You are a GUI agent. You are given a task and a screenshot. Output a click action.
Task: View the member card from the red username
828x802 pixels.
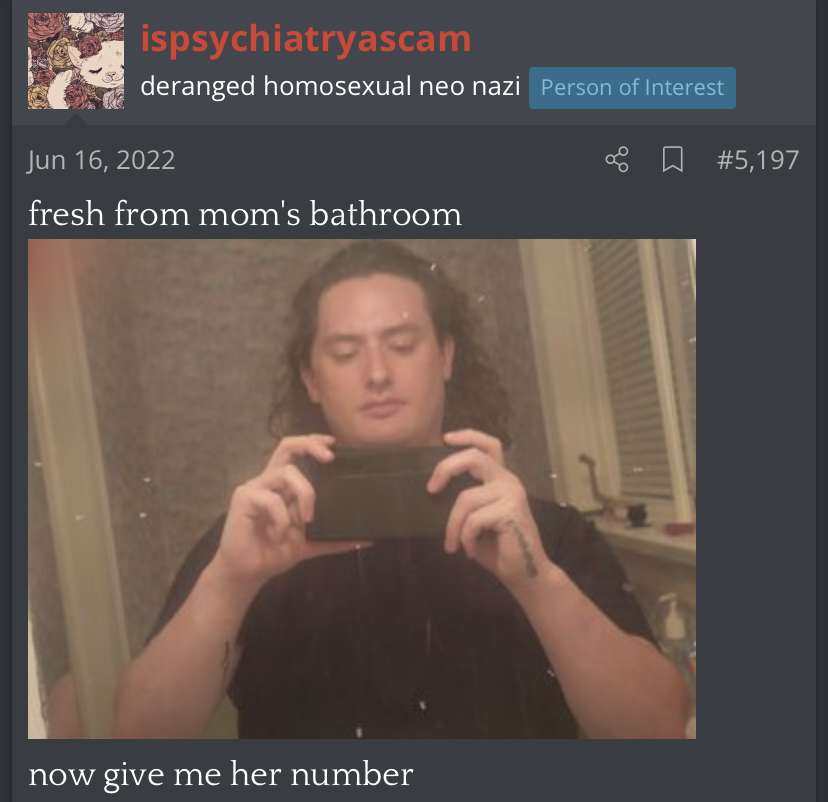(306, 39)
